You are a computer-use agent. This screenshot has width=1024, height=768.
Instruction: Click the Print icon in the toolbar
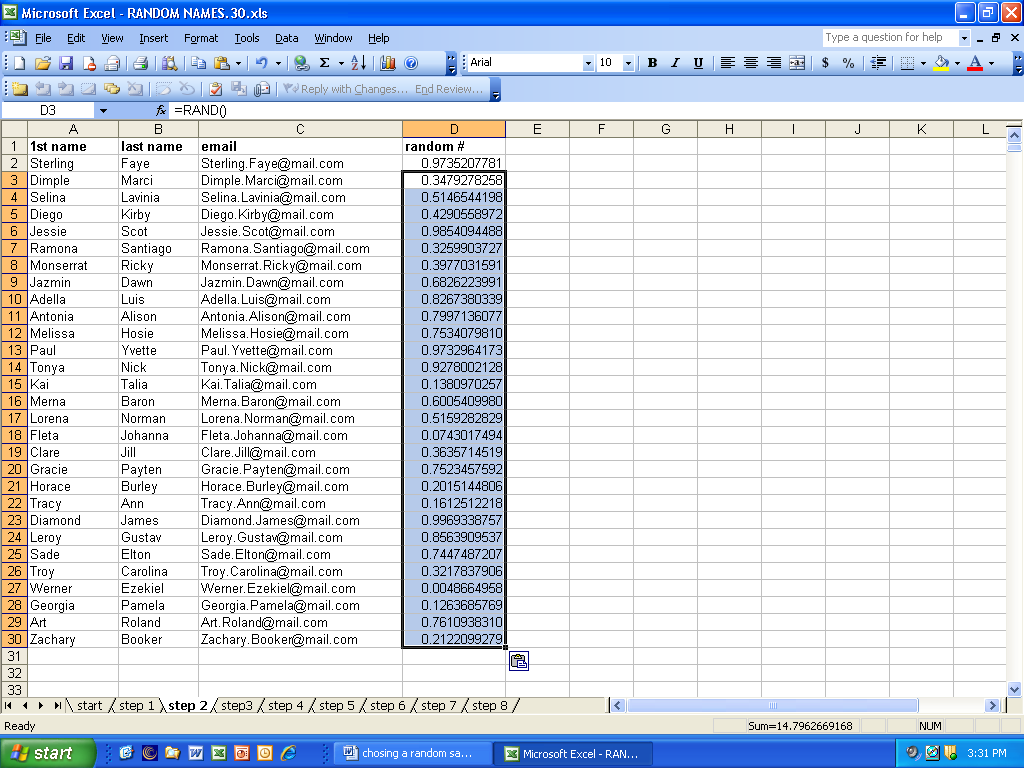coord(140,63)
